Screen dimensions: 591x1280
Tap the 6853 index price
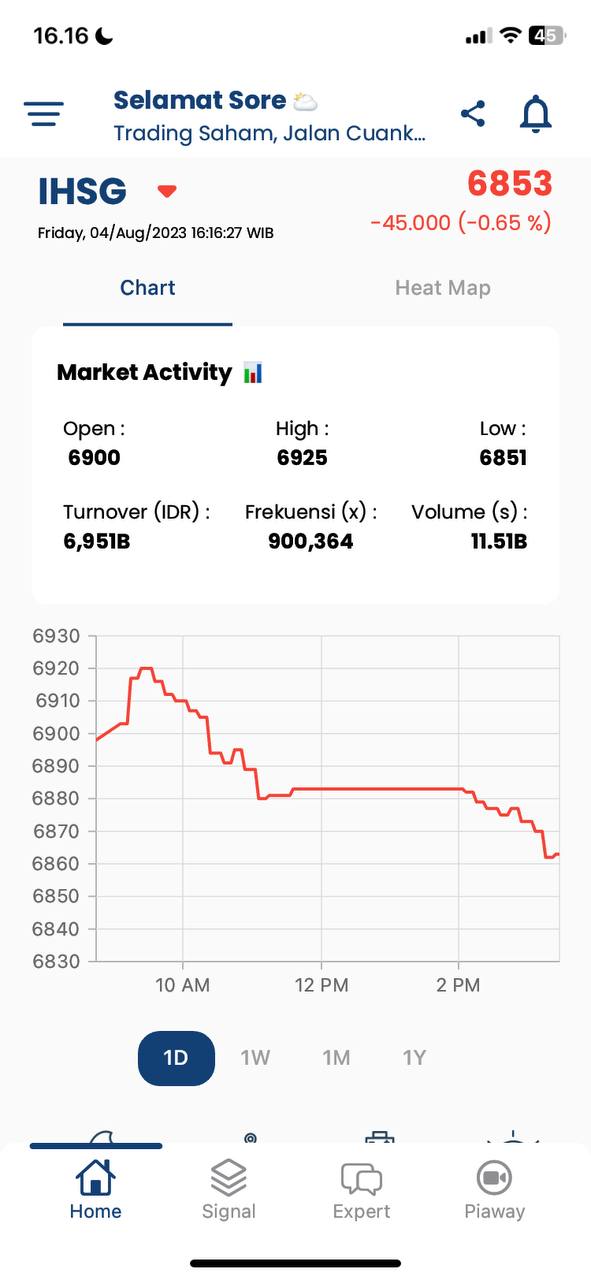[510, 184]
